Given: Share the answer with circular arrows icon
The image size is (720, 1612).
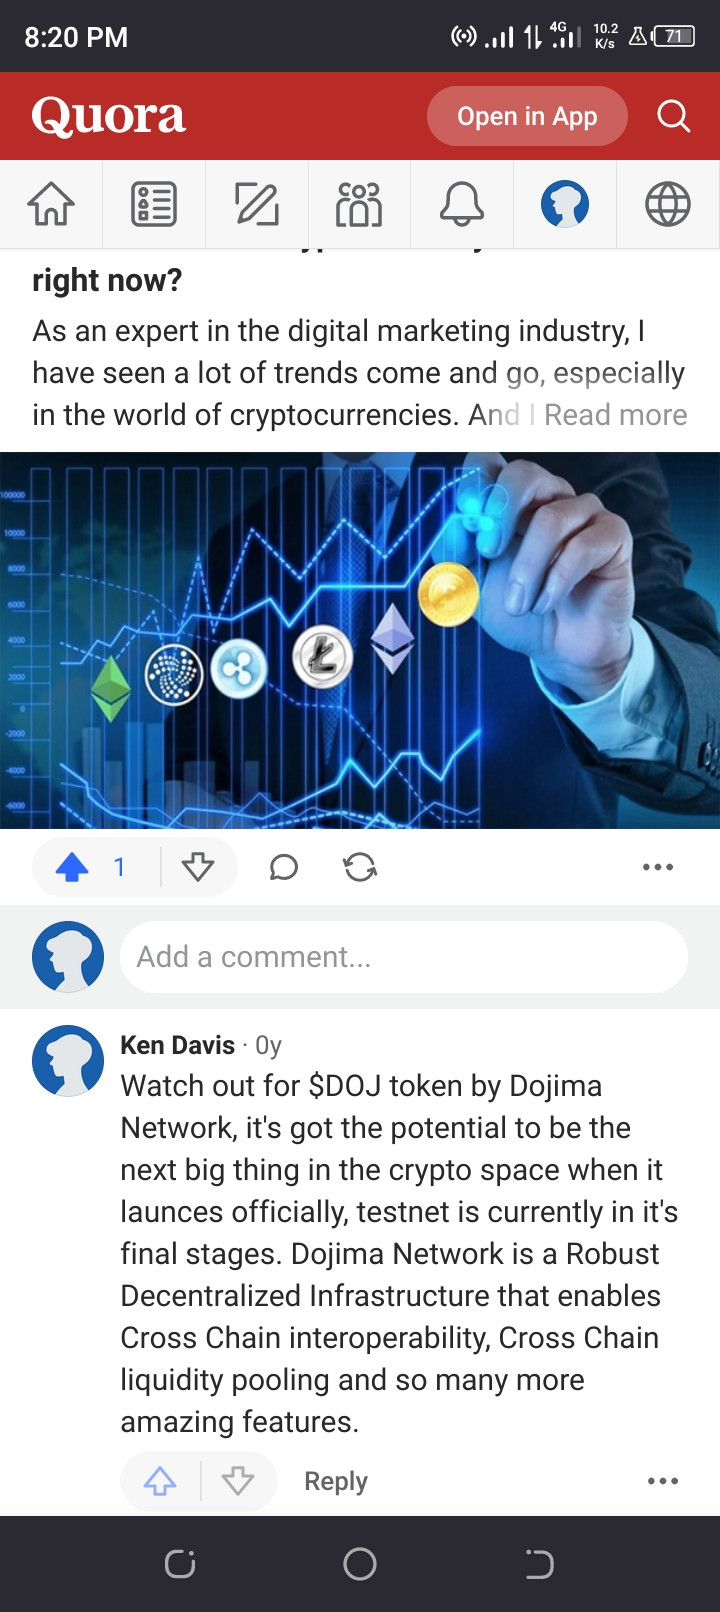Looking at the screenshot, I should (x=360, y=867).
